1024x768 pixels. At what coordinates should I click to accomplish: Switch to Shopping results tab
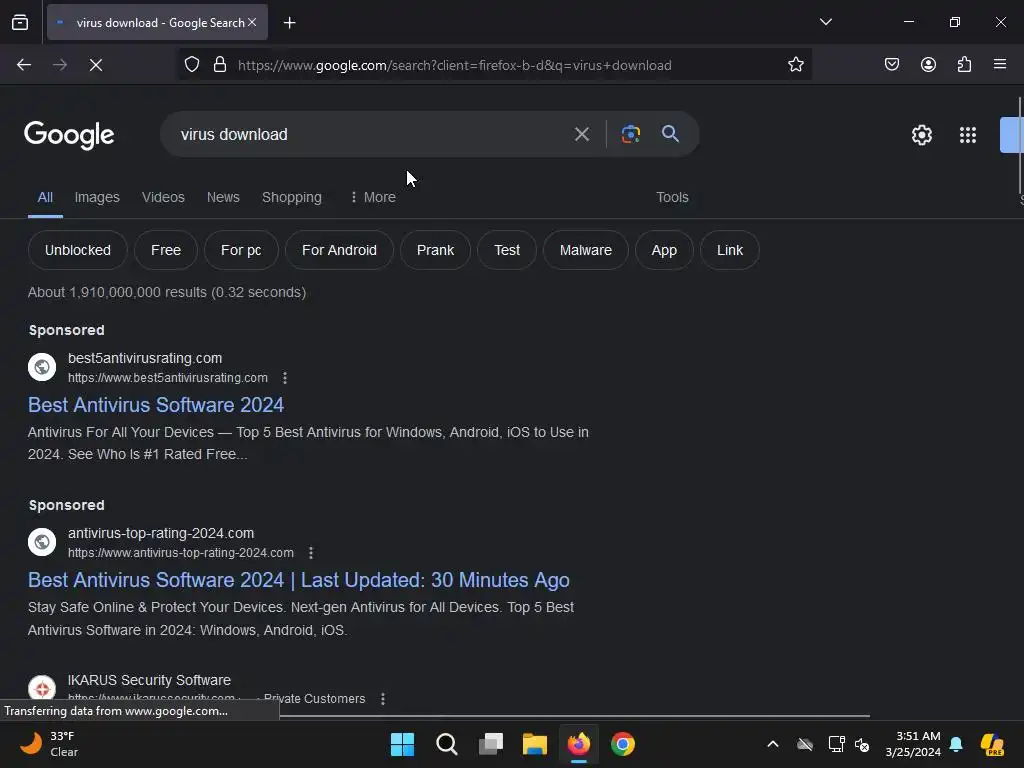point(292,197)
